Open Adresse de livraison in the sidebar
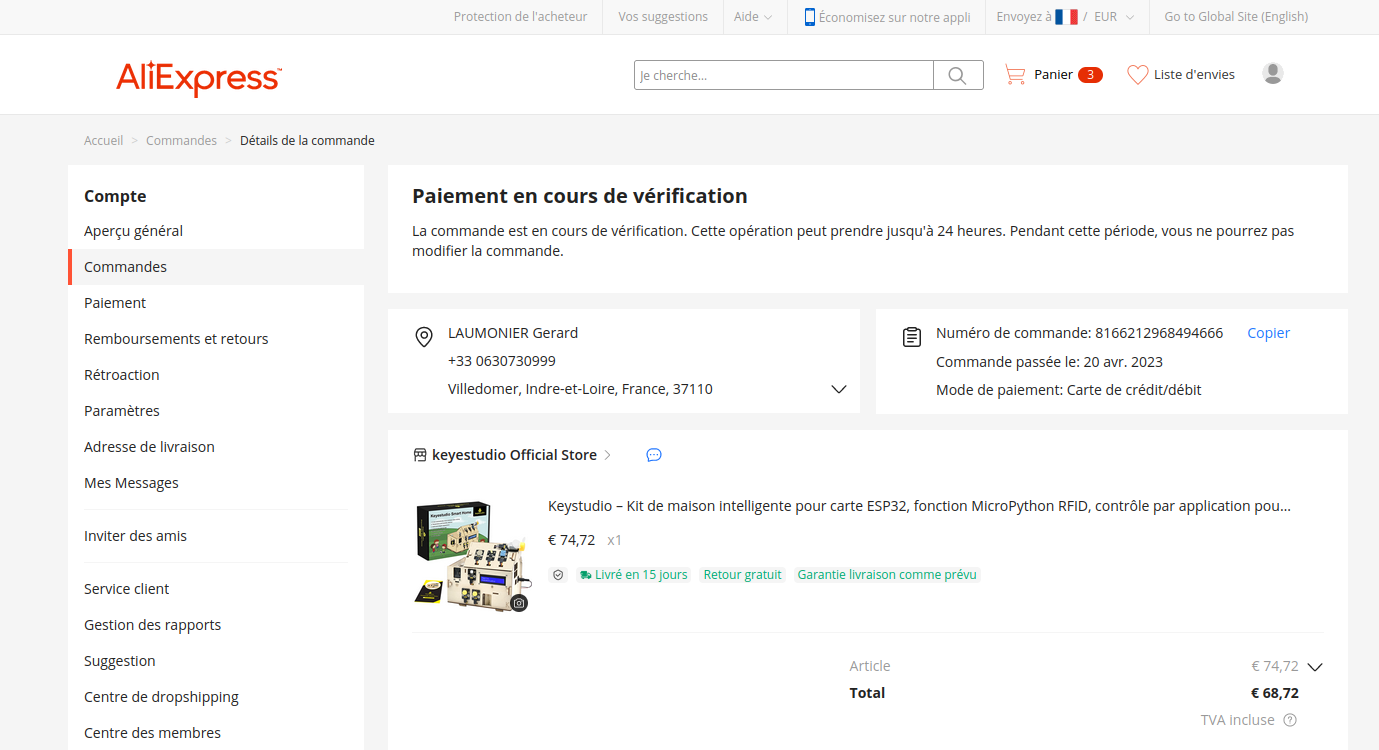Image resolution: width=1379 pixels, height=750 pixels. point(149,447)
